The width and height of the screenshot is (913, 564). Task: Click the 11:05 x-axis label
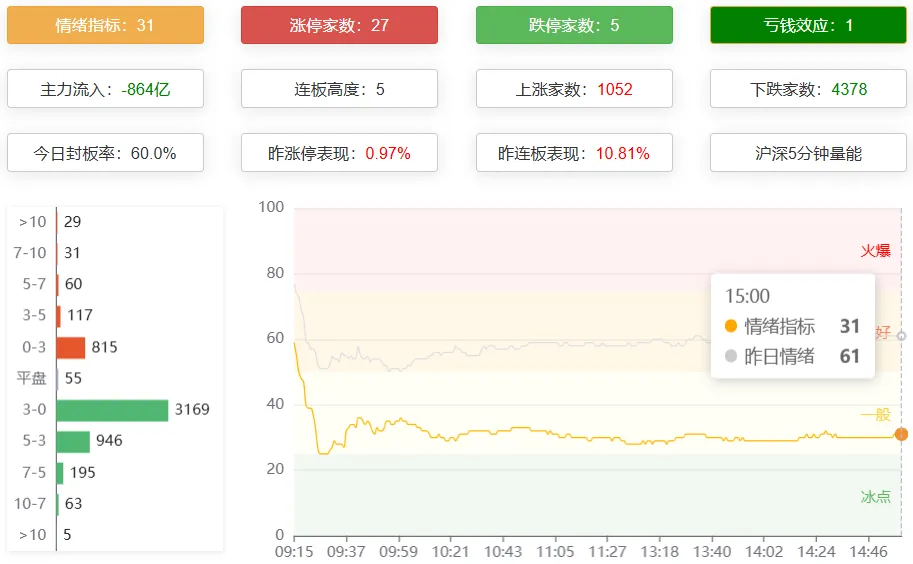555,551
